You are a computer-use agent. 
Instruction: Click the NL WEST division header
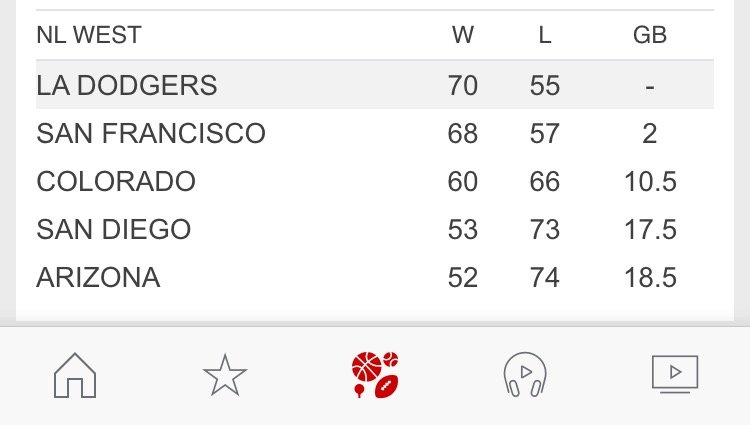pos(89,35)
